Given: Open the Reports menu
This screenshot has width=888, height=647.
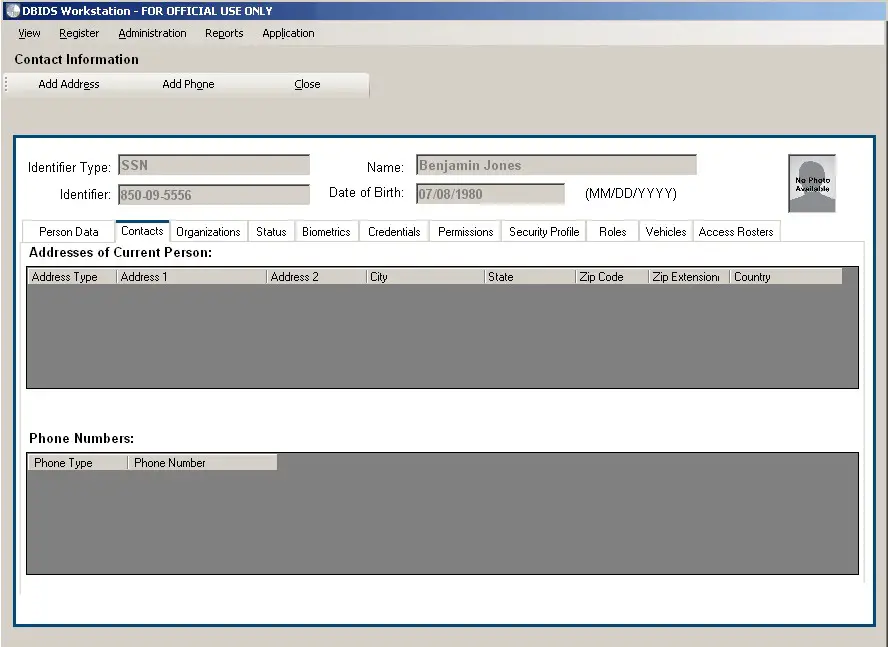Looking at the screenshot, I should tap(224, 33).
